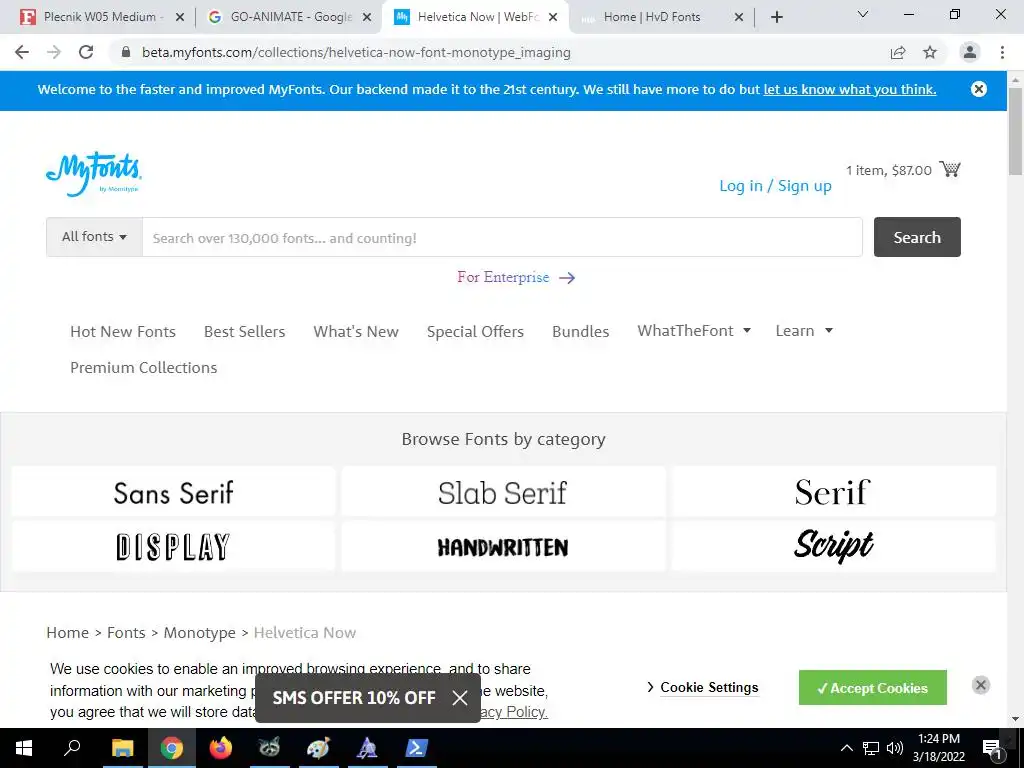Screen dimensions: 1024x768
Task: Open the Chrome three-dot menu
Action: (1002, 52)
